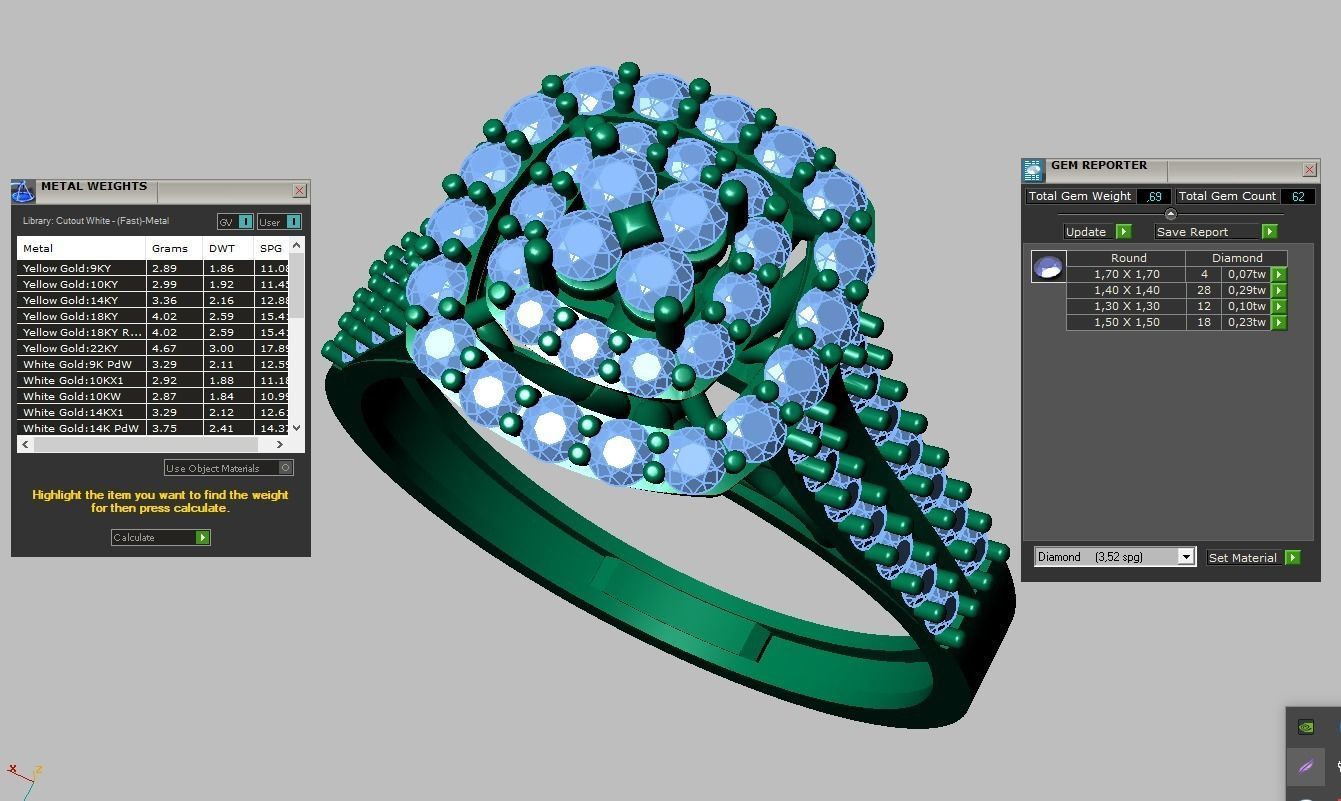Click the 1,70 X 1,70 size cell

[1127, 274]
